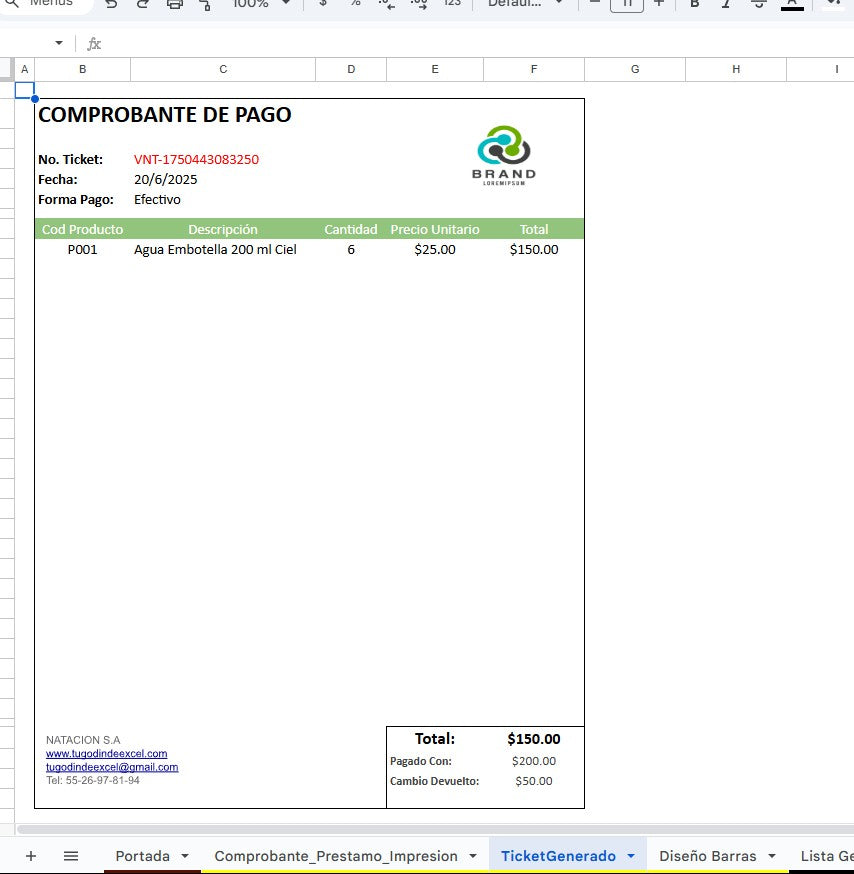Viewport: 854px width, 874px height.
Task: Select column G header
Action: point(635,69)
